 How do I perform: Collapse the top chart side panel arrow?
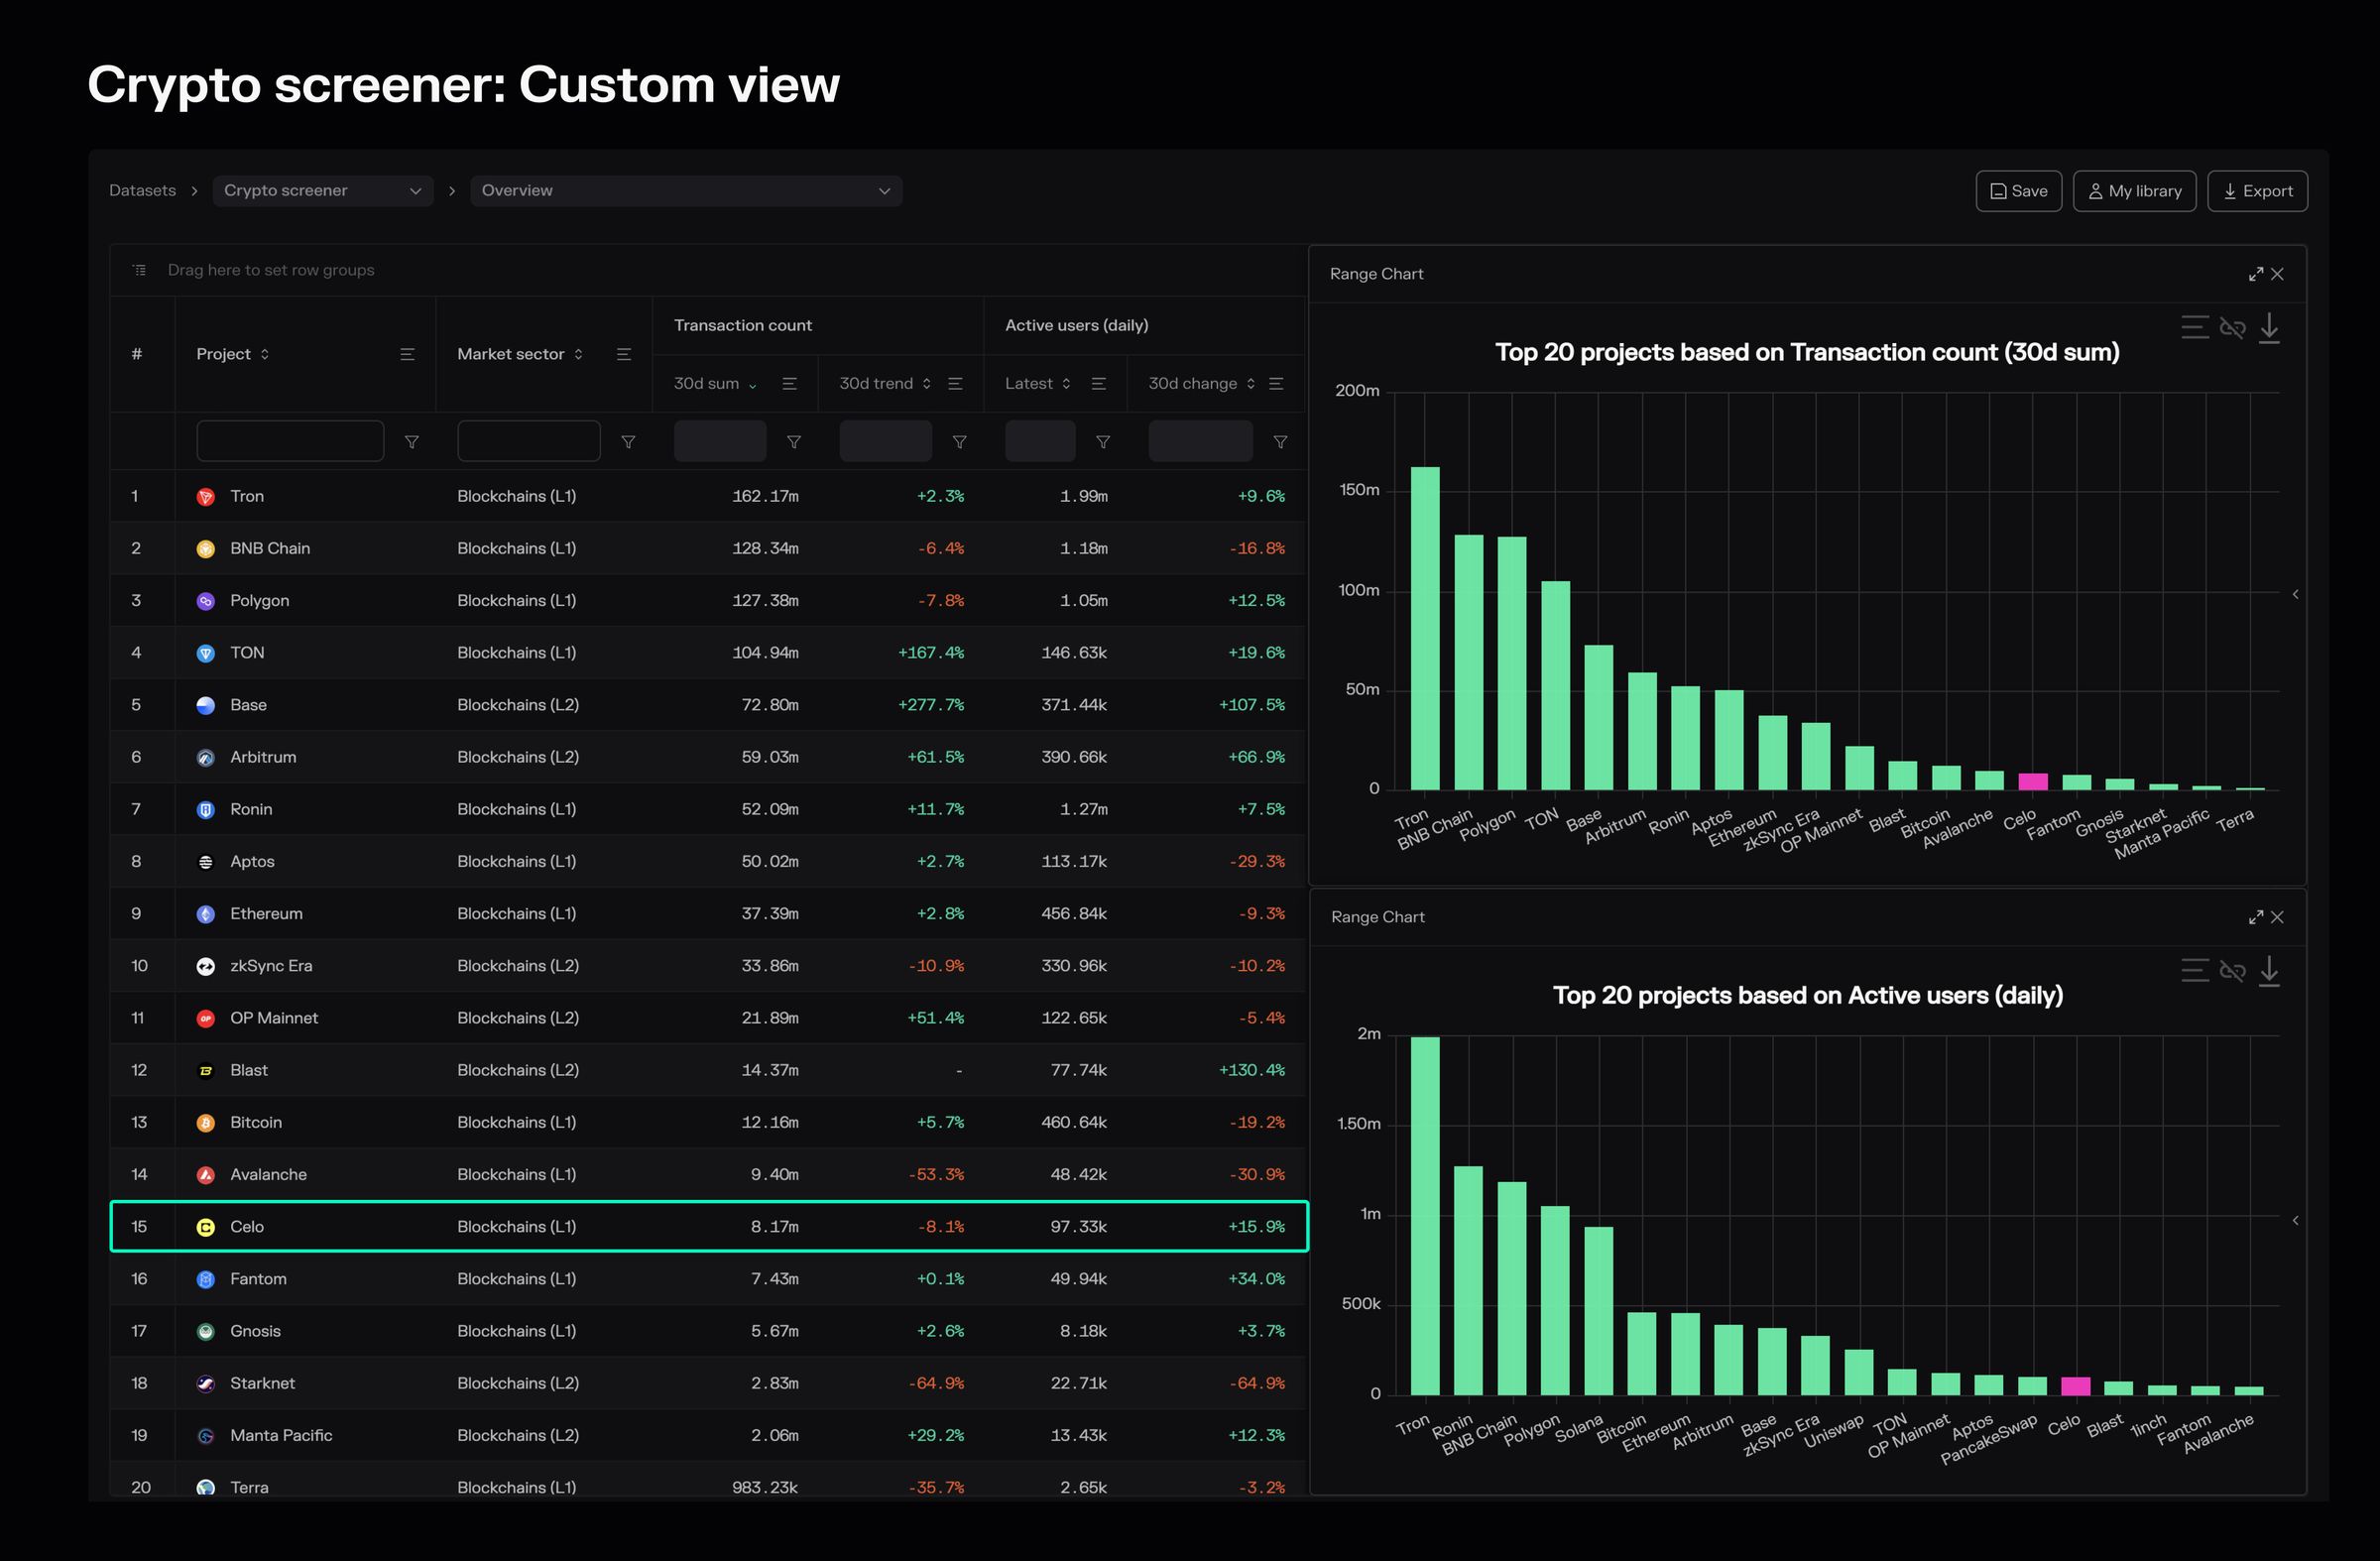2295,594
